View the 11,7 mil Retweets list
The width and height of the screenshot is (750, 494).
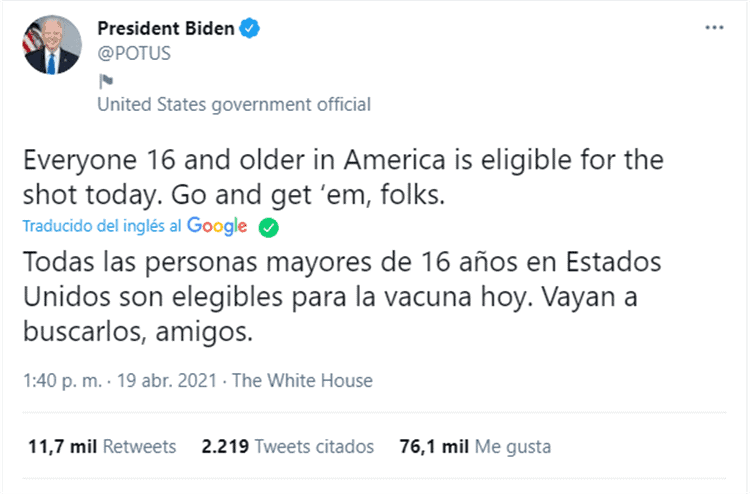coord(99,446)
